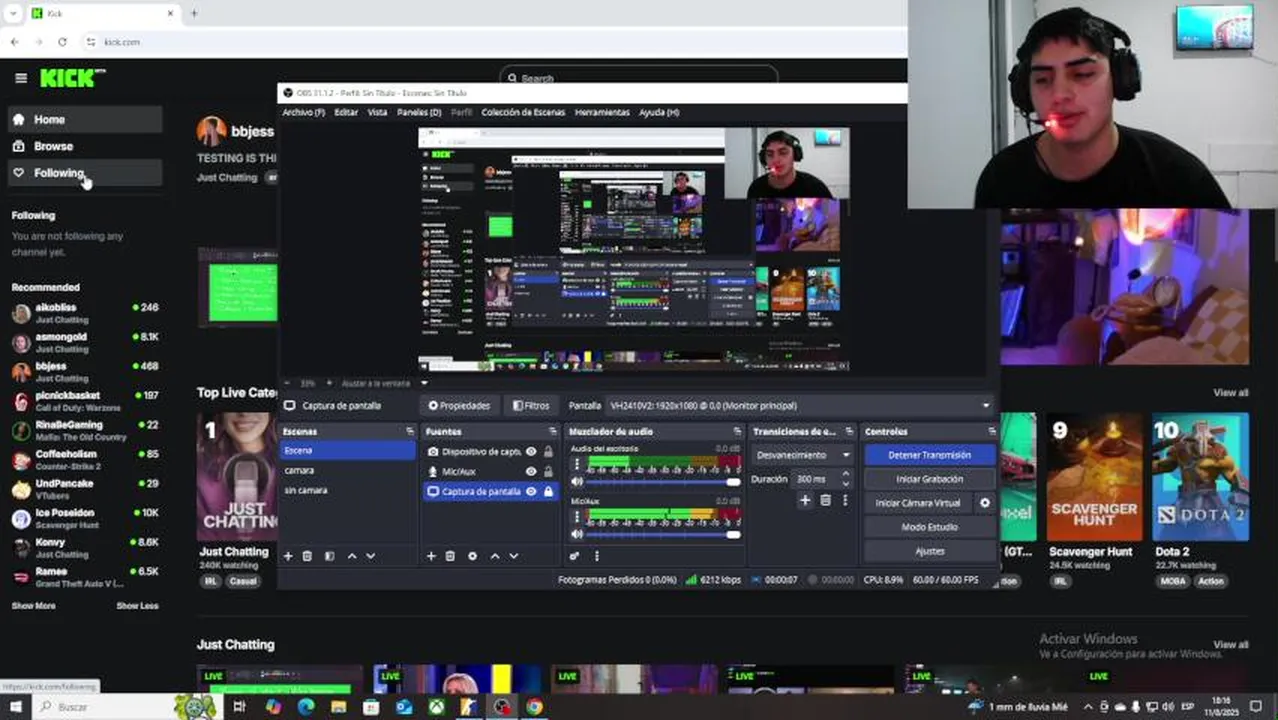Open Fuentes panel dock options icon
The width and height of the screenshot is (1278, 720).
point(553,432)
